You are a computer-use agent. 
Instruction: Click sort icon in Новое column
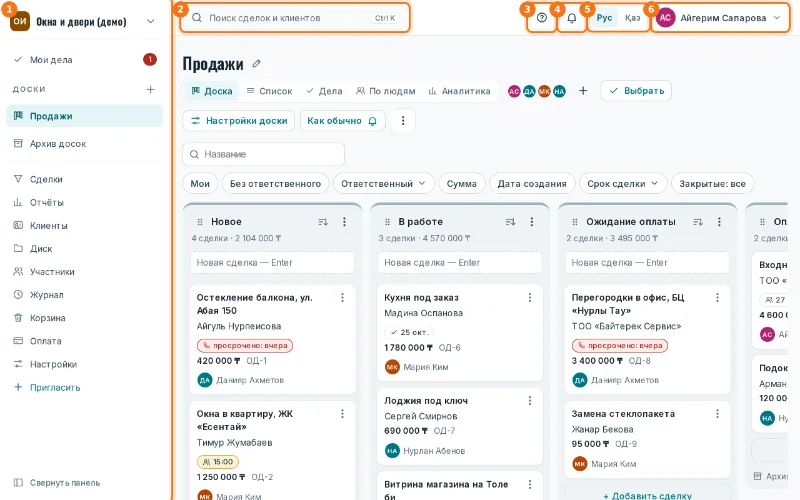(323, 222)
